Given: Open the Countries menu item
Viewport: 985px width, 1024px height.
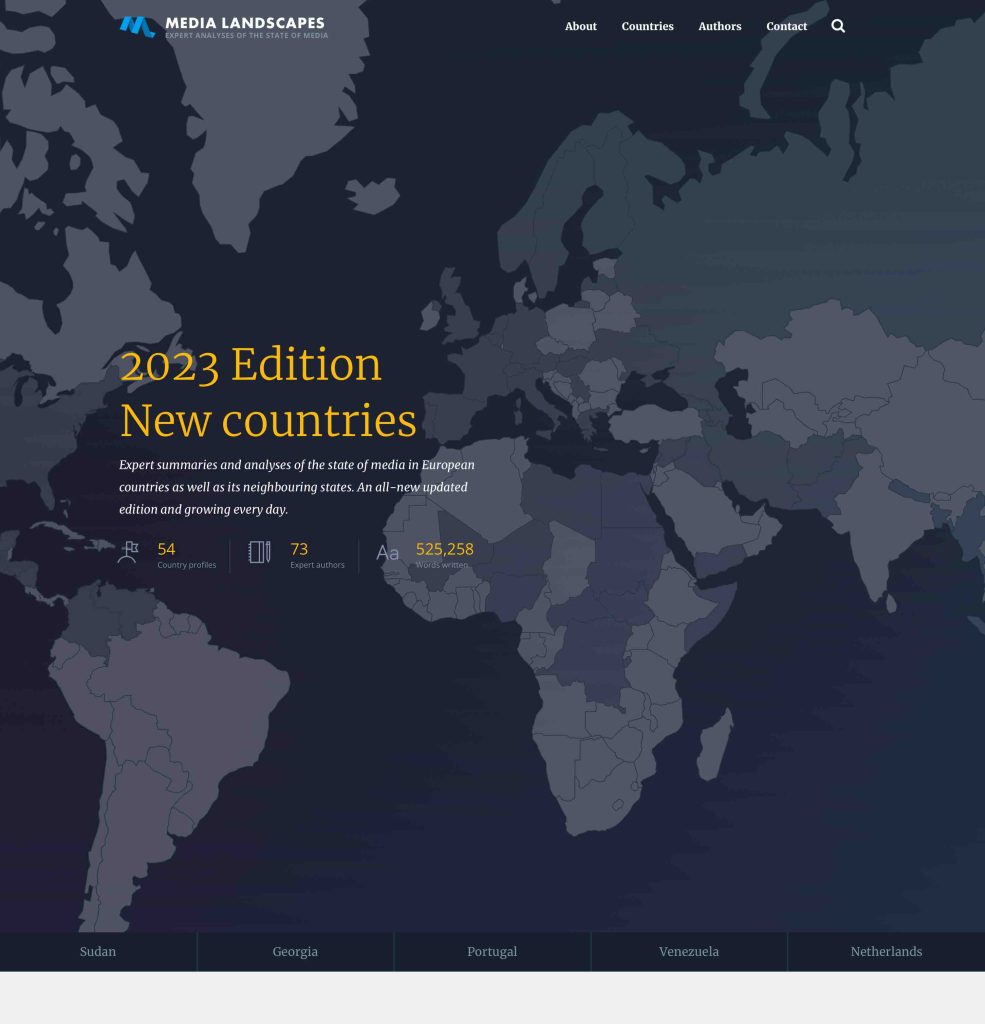Looking at the screenshot, I should 647,26.
